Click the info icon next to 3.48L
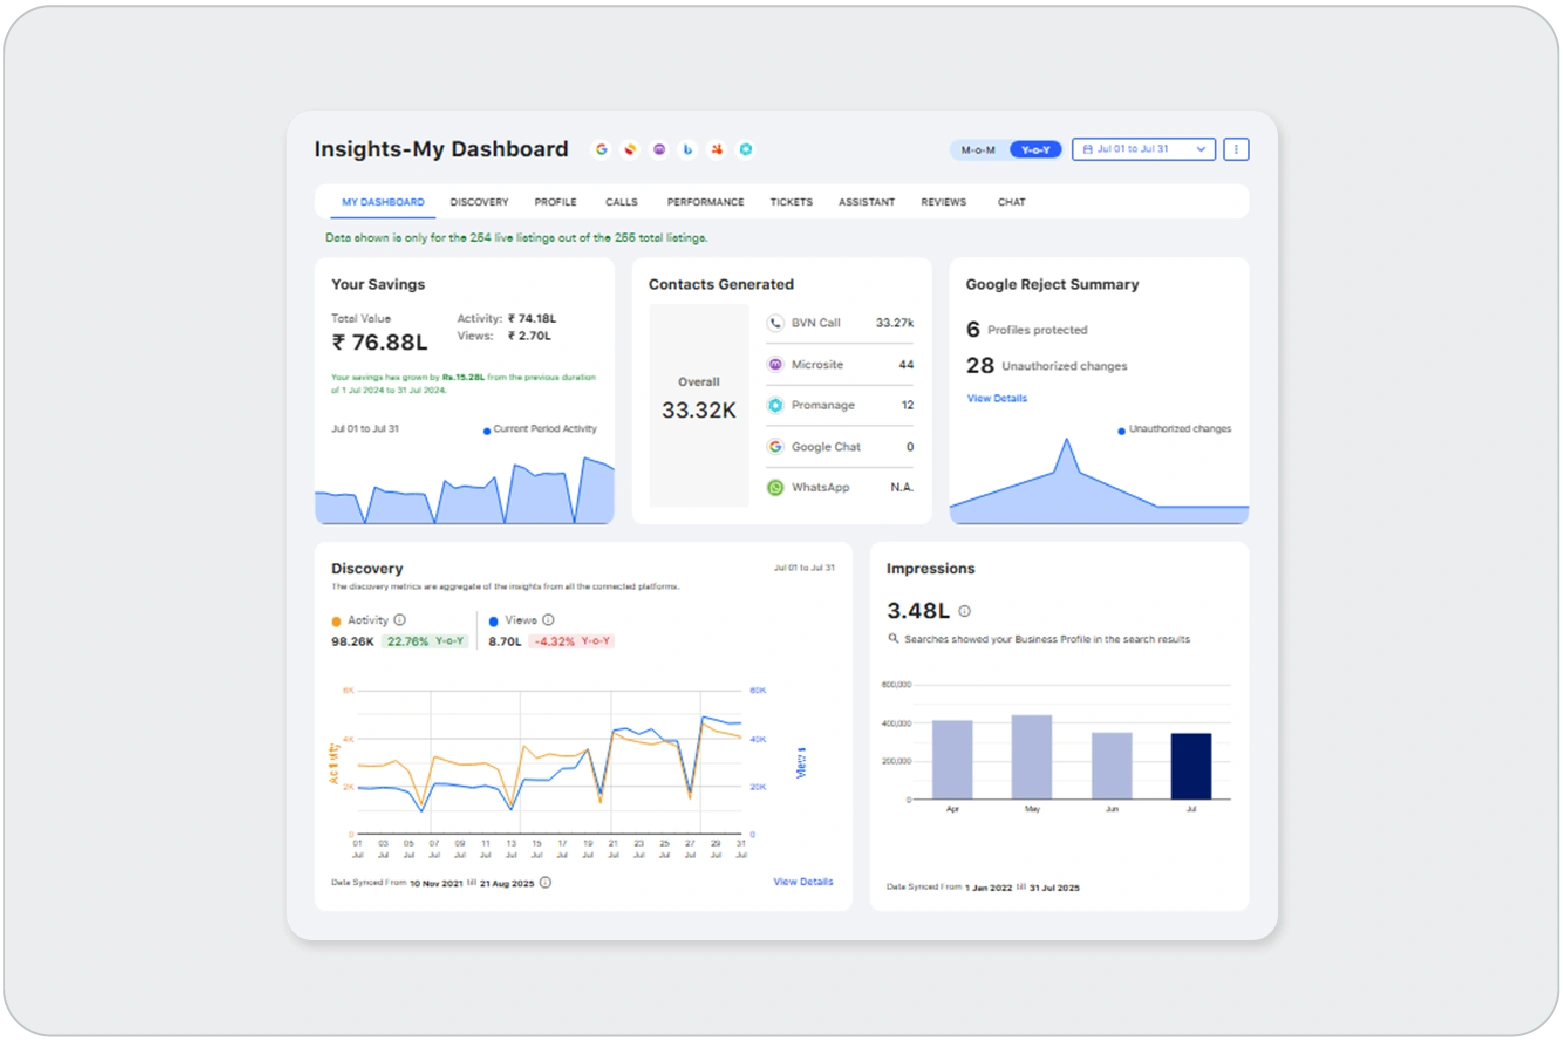 coord(964,611)
